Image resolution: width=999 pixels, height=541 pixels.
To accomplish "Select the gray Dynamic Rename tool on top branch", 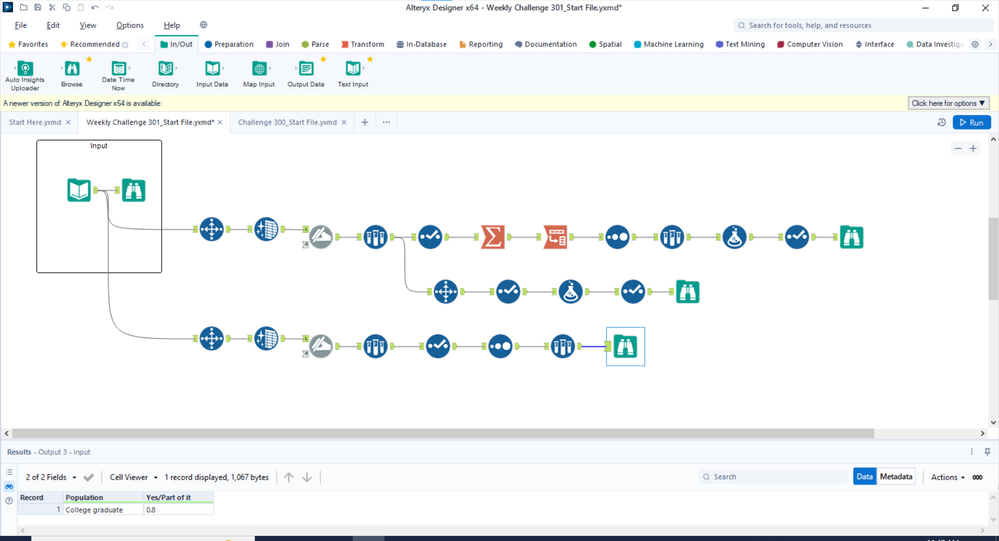I will pos(320,237).
